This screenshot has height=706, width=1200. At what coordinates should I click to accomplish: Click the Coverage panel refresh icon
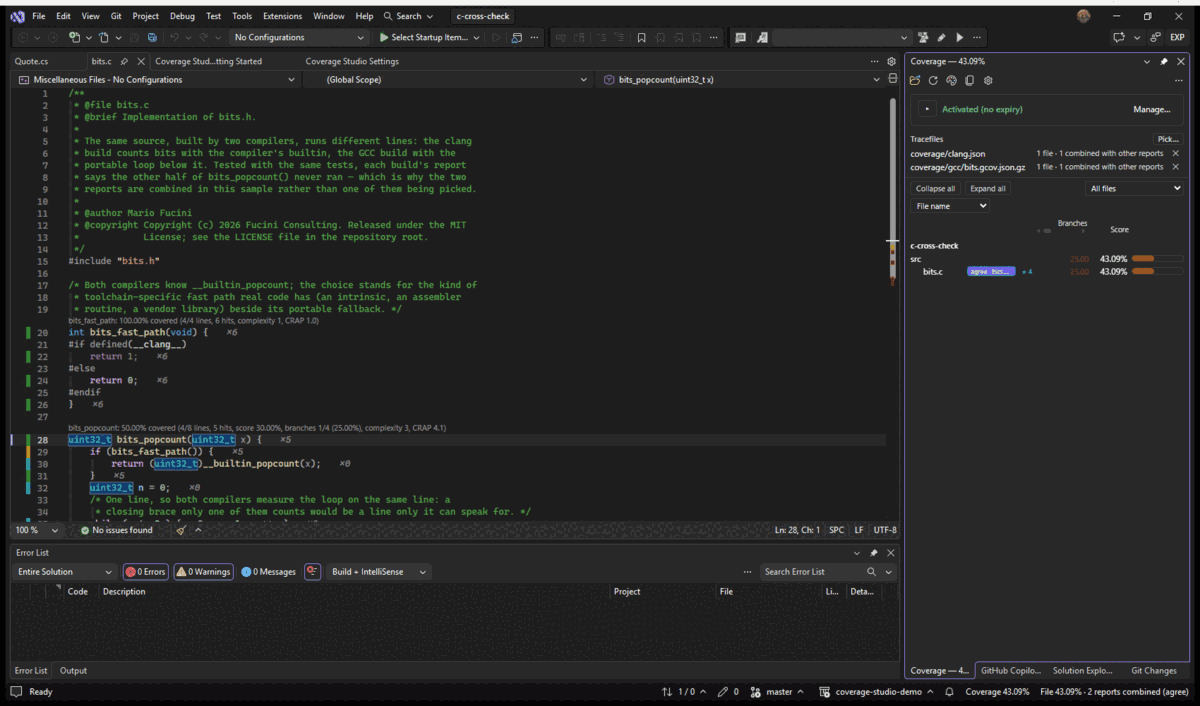pos(933,80)
